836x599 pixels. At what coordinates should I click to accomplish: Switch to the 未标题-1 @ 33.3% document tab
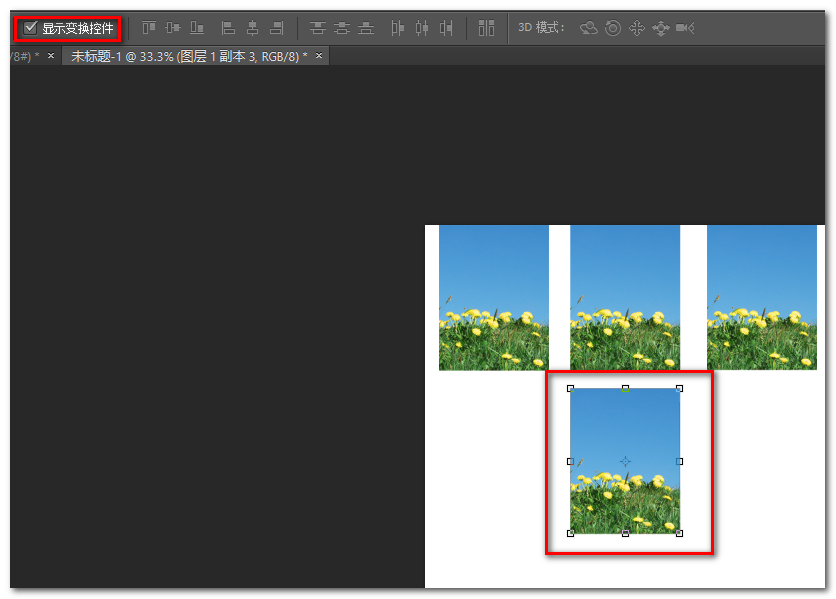click(189, 56)
